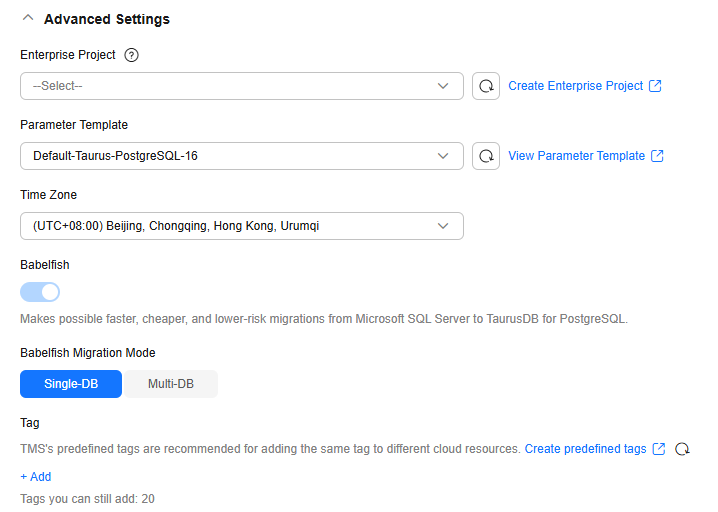Image resolution: width=718 pixels, height=512 pixels.
Task: Open the View Parameter Template link
Action: 576,156
